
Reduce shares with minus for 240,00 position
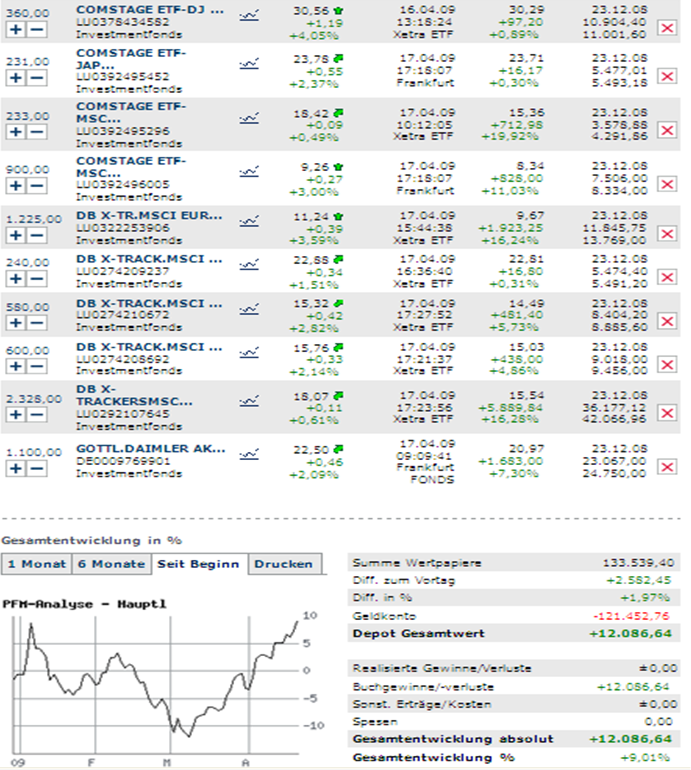(x=37, y=278)
